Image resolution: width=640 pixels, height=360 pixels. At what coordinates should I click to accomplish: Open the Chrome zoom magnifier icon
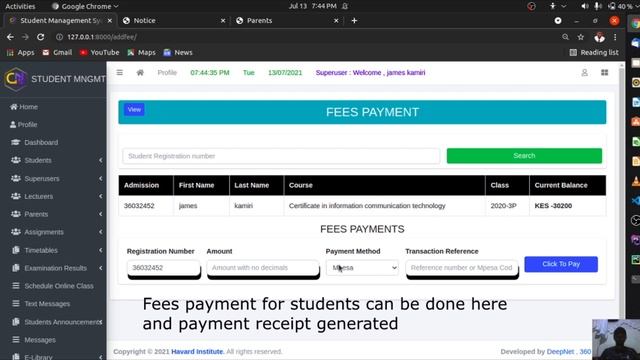point(565,37)
